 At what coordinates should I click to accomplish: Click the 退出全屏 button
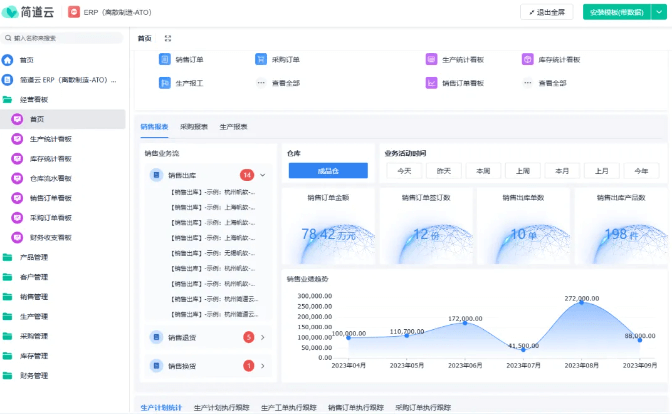(x=546, y=12)
